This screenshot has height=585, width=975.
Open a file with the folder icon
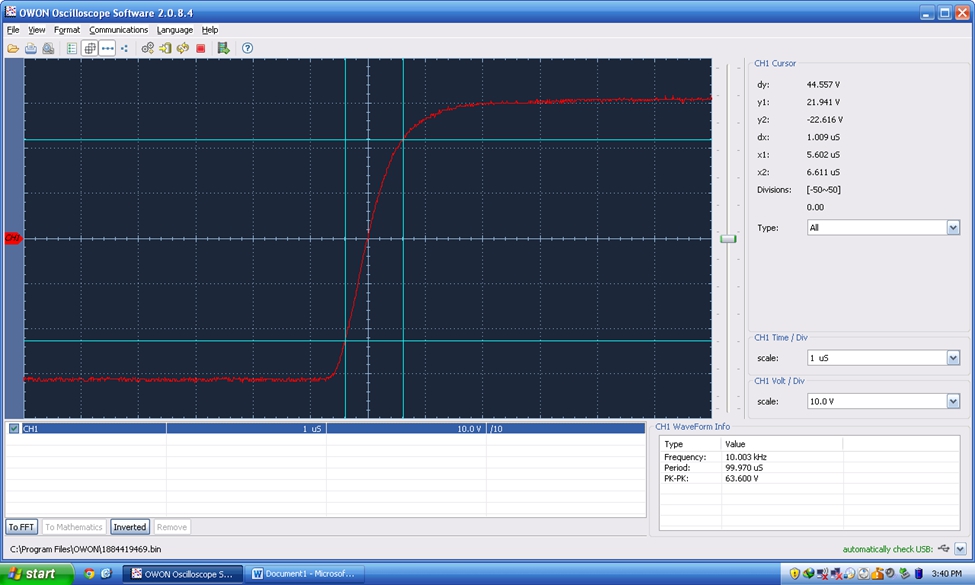coord(13,48)
